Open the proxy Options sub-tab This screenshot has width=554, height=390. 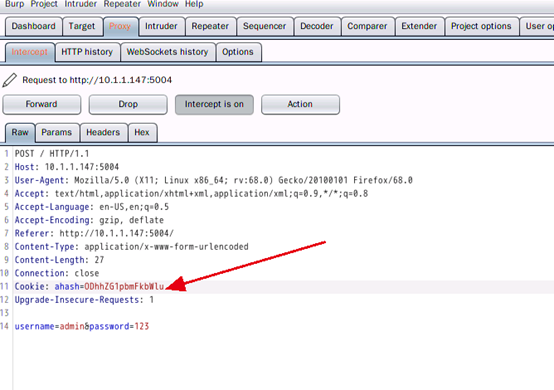tap(238, 52)
